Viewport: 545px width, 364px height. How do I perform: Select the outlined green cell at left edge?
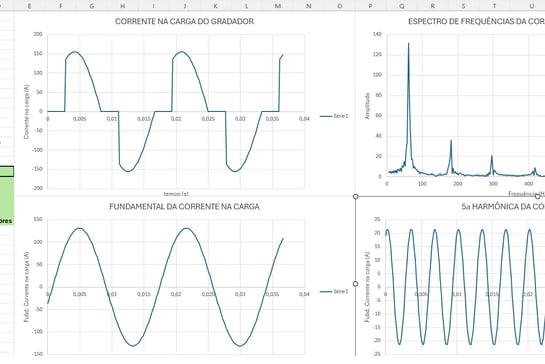[x=7, y=171]
